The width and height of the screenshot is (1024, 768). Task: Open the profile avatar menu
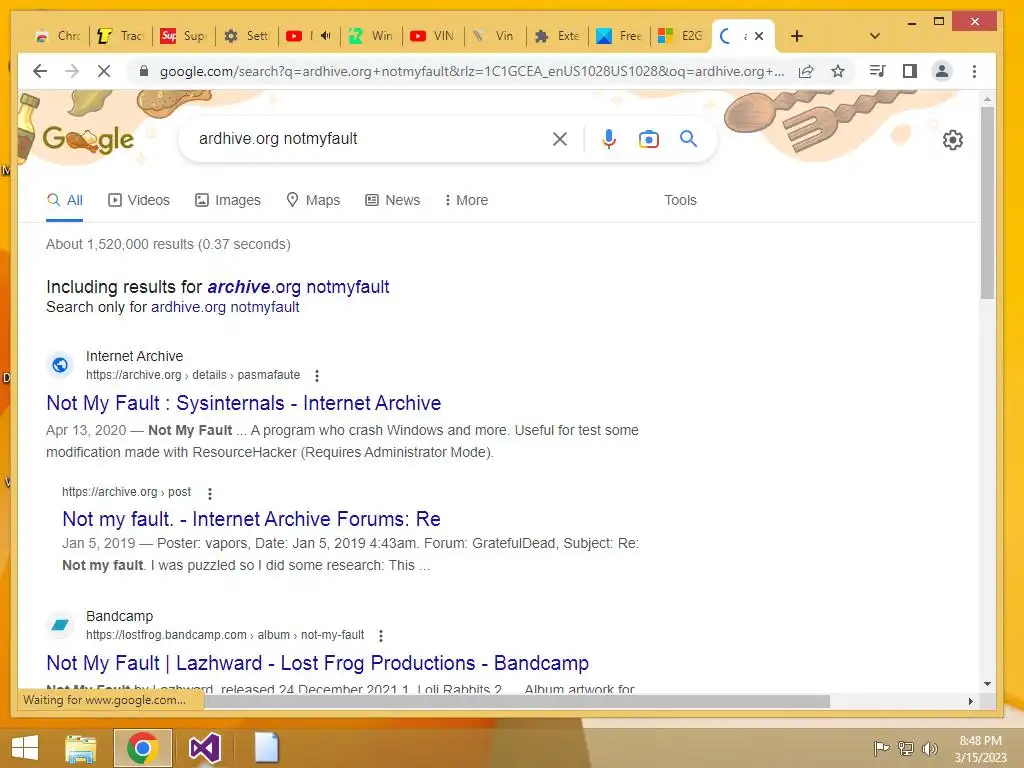pos(942,71)
